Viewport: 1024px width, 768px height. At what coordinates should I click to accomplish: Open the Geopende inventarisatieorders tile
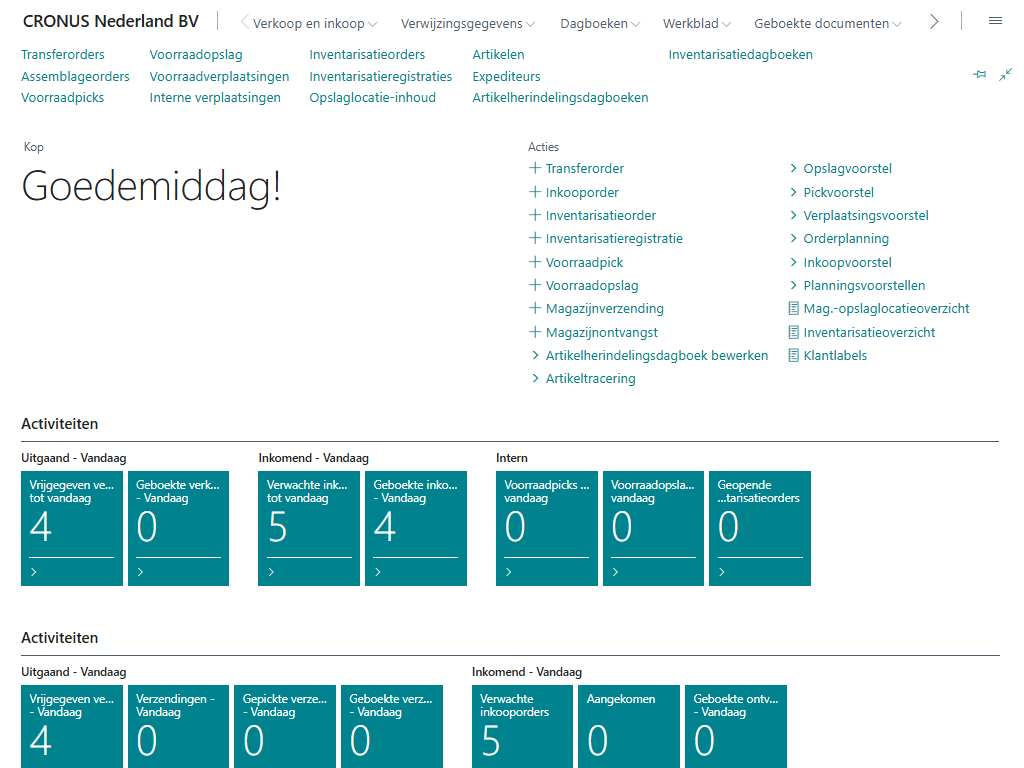pos(759,527)
